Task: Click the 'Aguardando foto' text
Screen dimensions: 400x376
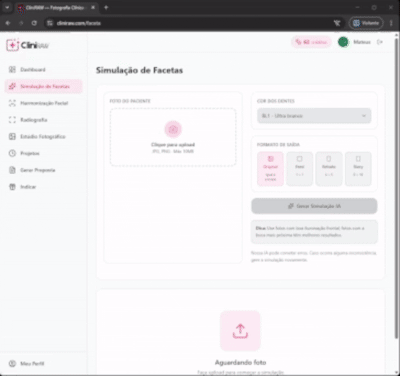Action: click(x=240, y=362)
